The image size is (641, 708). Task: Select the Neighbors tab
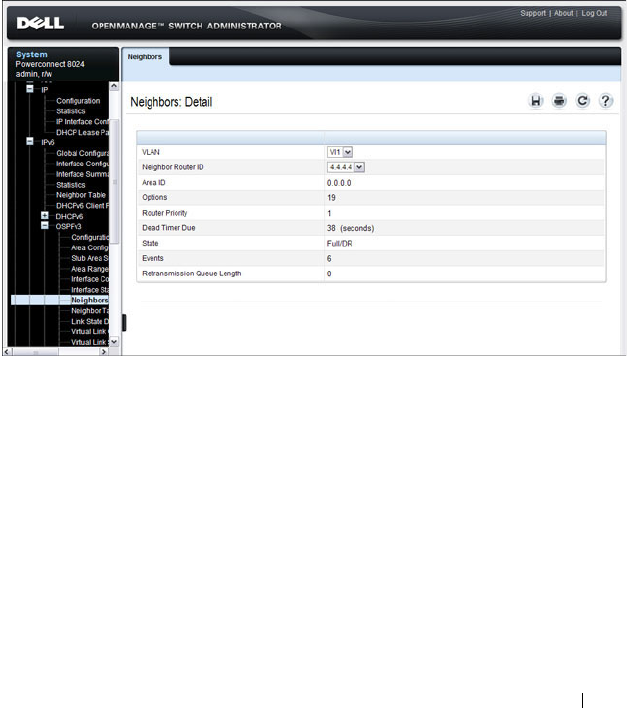[x=145, y=57]
